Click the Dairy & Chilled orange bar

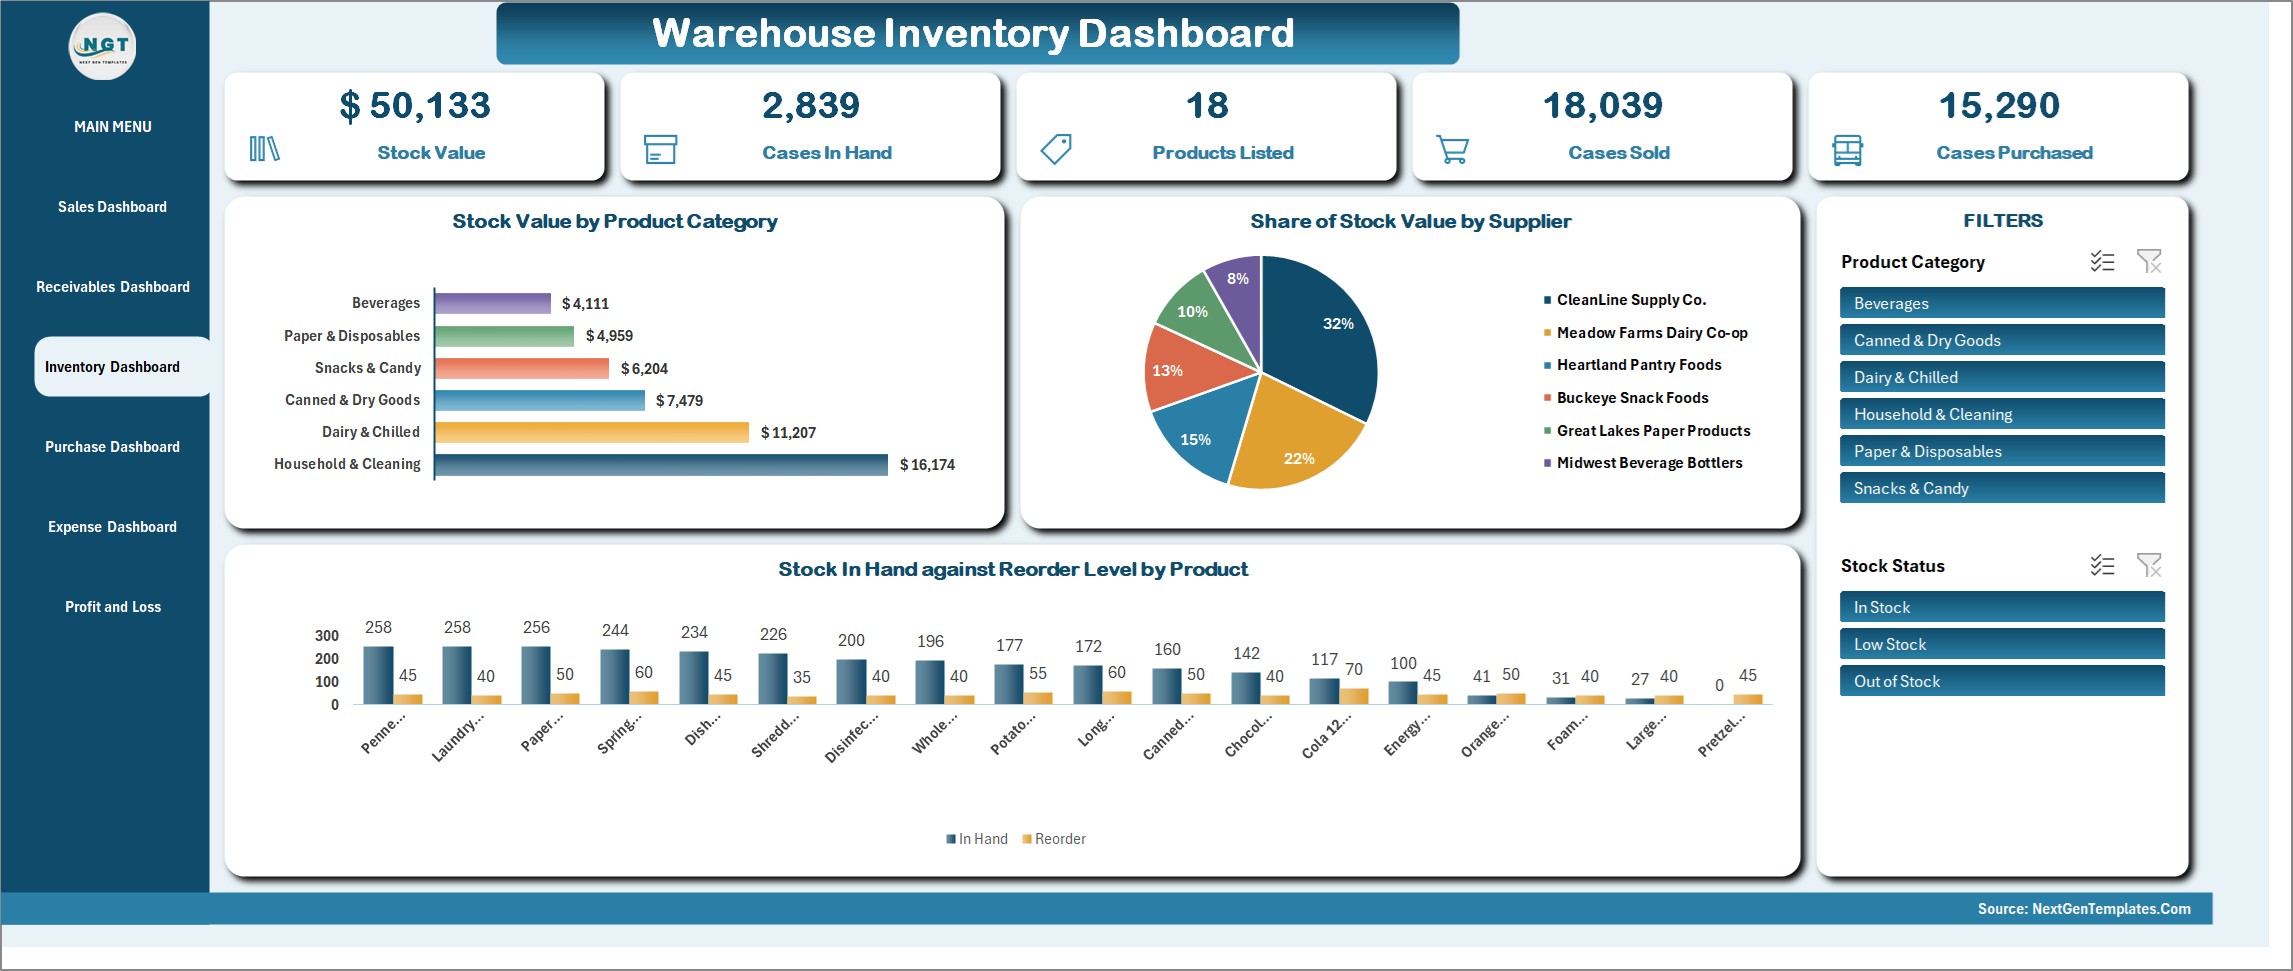592,432
